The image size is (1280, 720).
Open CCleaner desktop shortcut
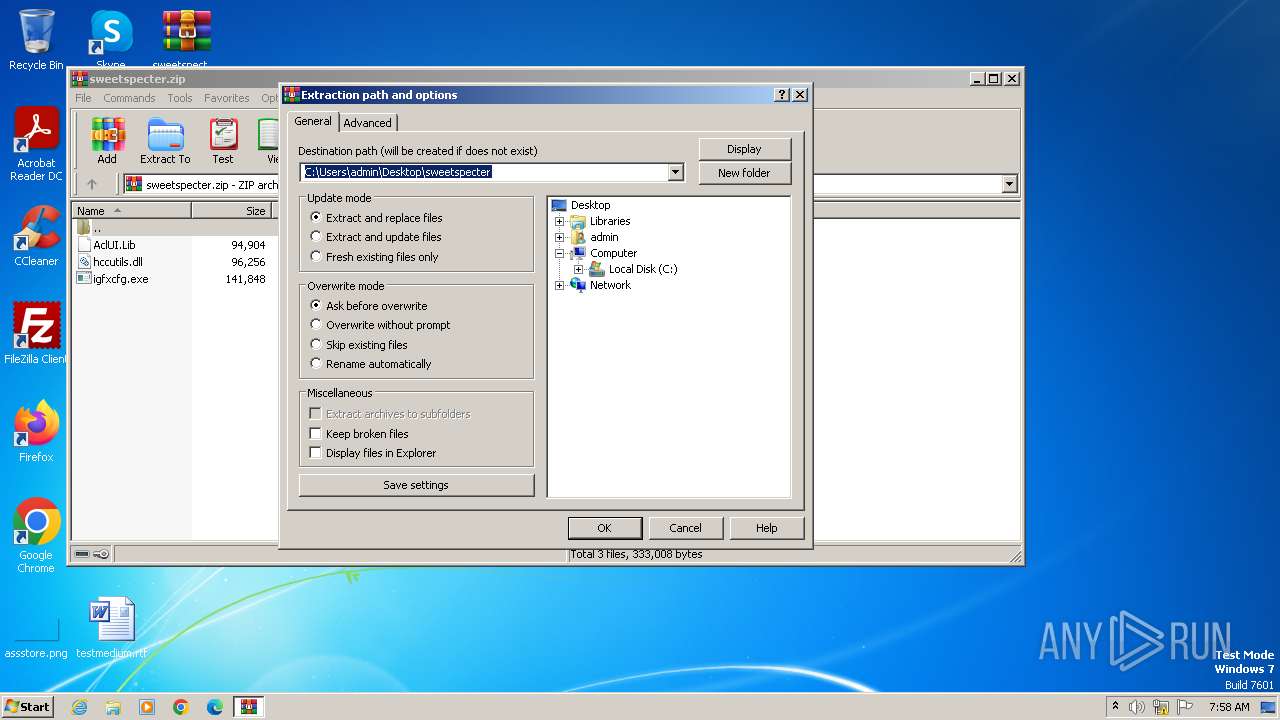tap(36, 236)
